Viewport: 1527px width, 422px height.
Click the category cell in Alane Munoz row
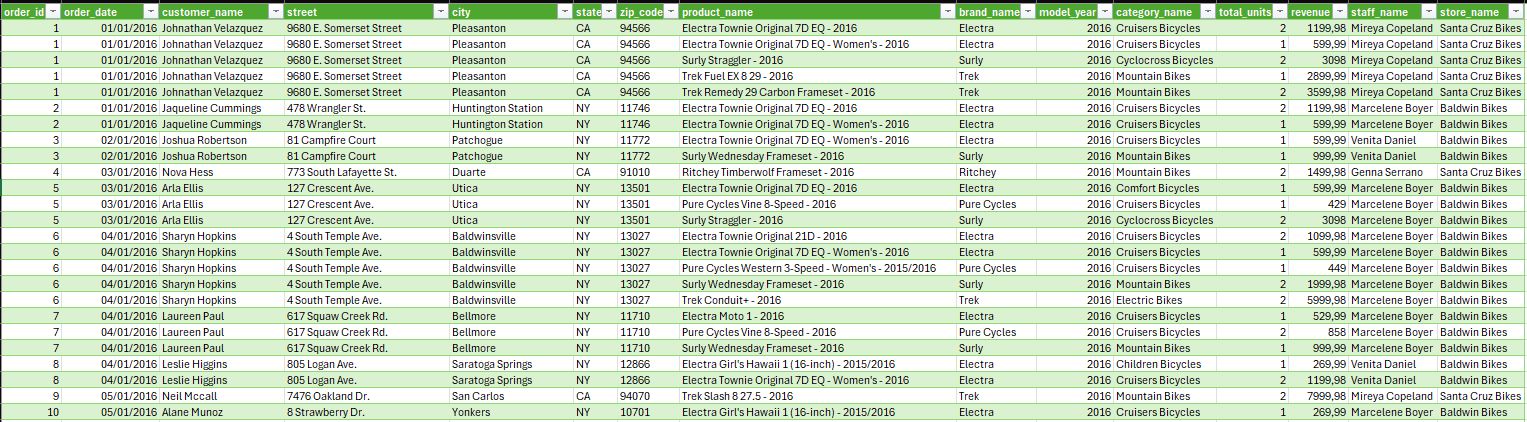[x=1164, y=412]
